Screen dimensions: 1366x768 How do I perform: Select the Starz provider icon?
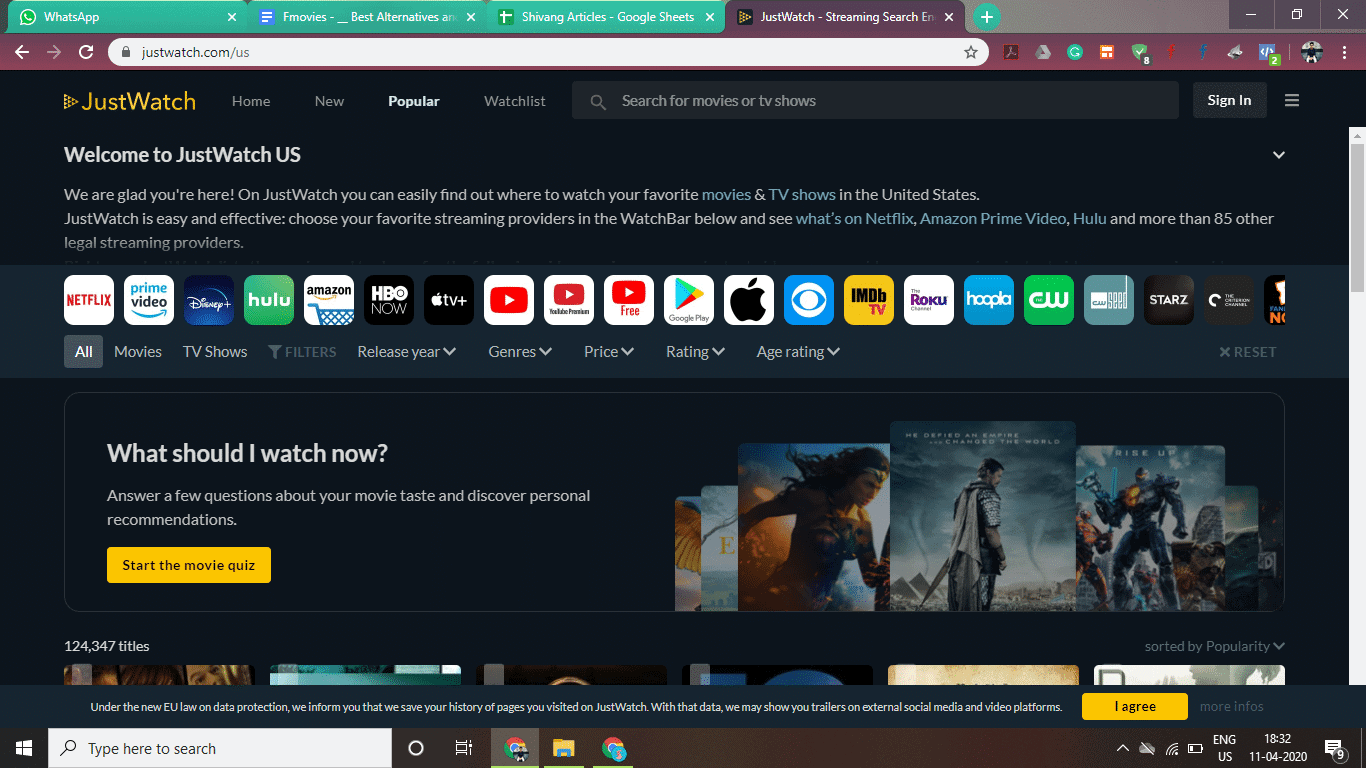click(1169, 300)
